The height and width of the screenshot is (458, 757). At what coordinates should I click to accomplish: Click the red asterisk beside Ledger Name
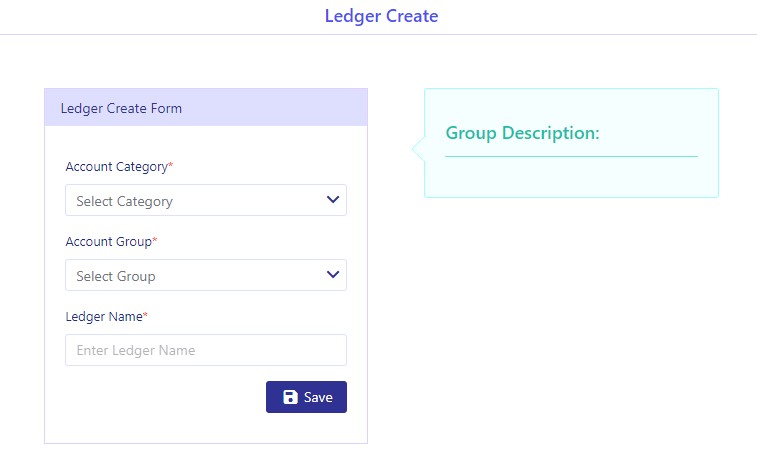145,315
